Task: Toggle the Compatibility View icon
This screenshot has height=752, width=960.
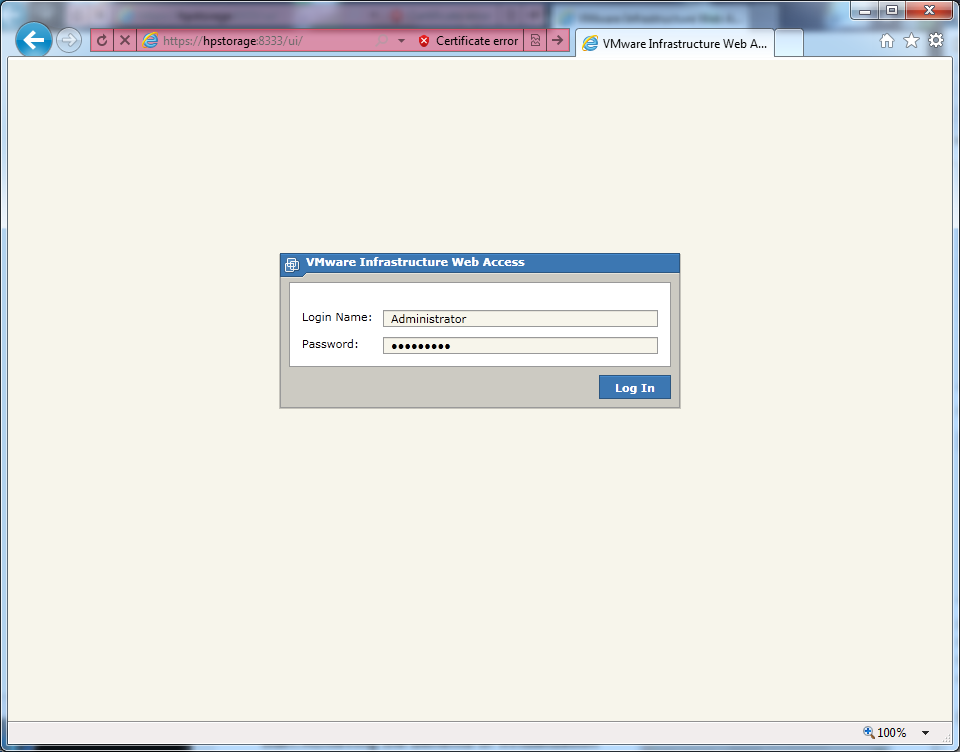Action: [535, 41]
